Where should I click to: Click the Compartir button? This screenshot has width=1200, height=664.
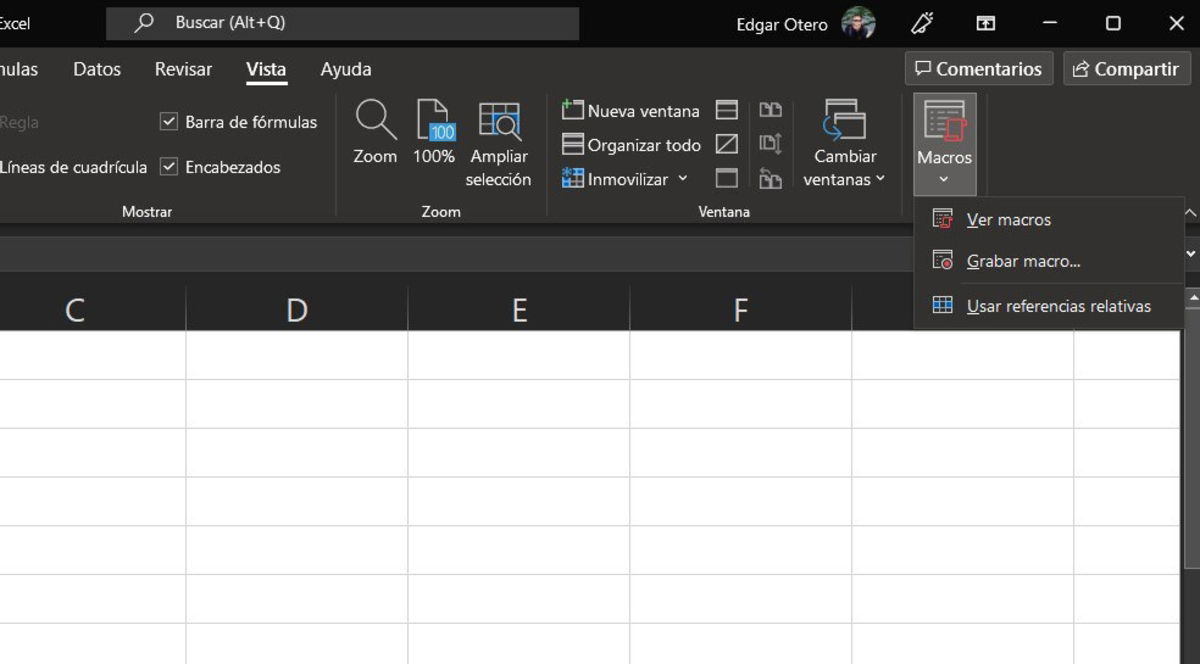[1127, 68]
